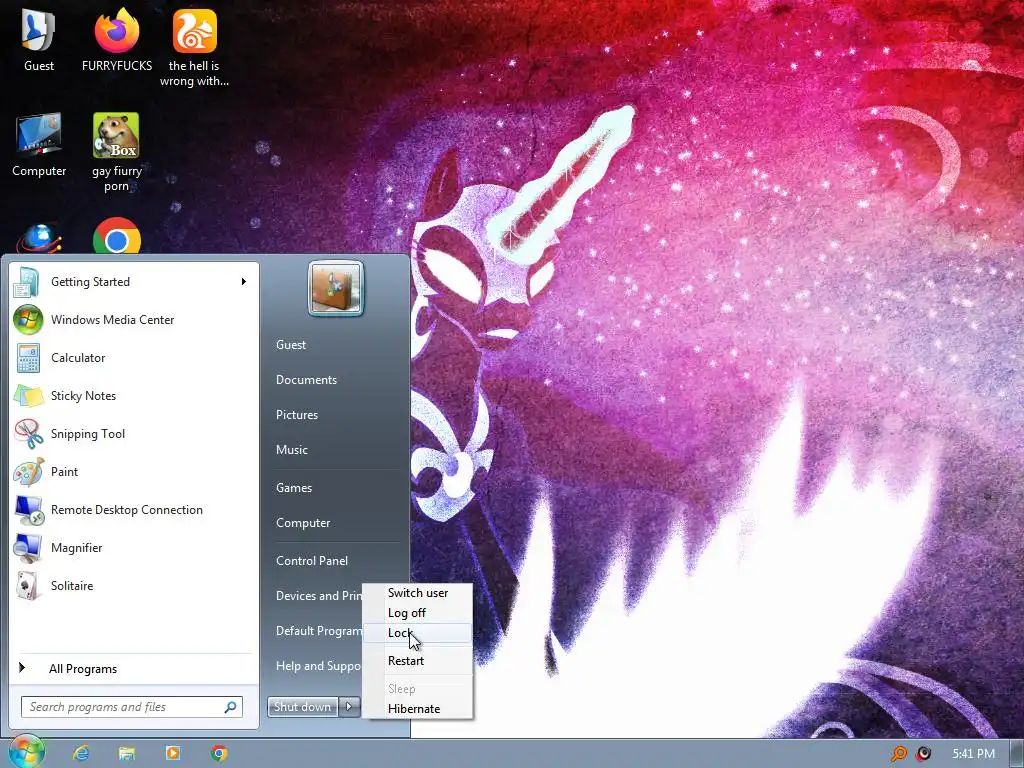Viewport: 1024px width, 768px height.
Task: Click the magnifier tray icon
Action: (899, 754)
